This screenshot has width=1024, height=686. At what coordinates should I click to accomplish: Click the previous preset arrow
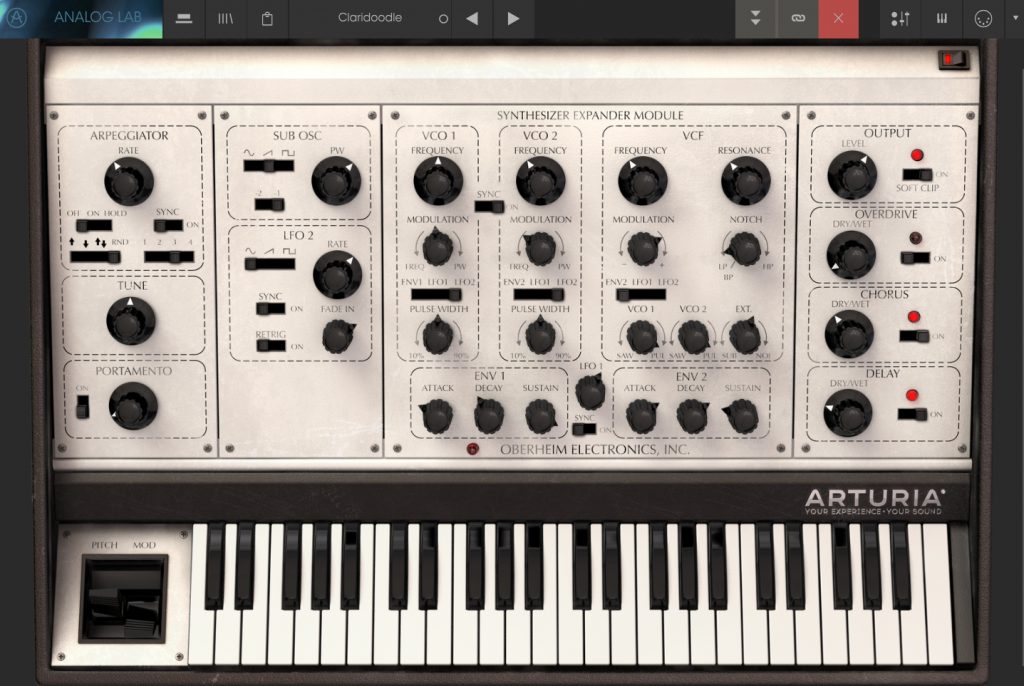[472, 18]
